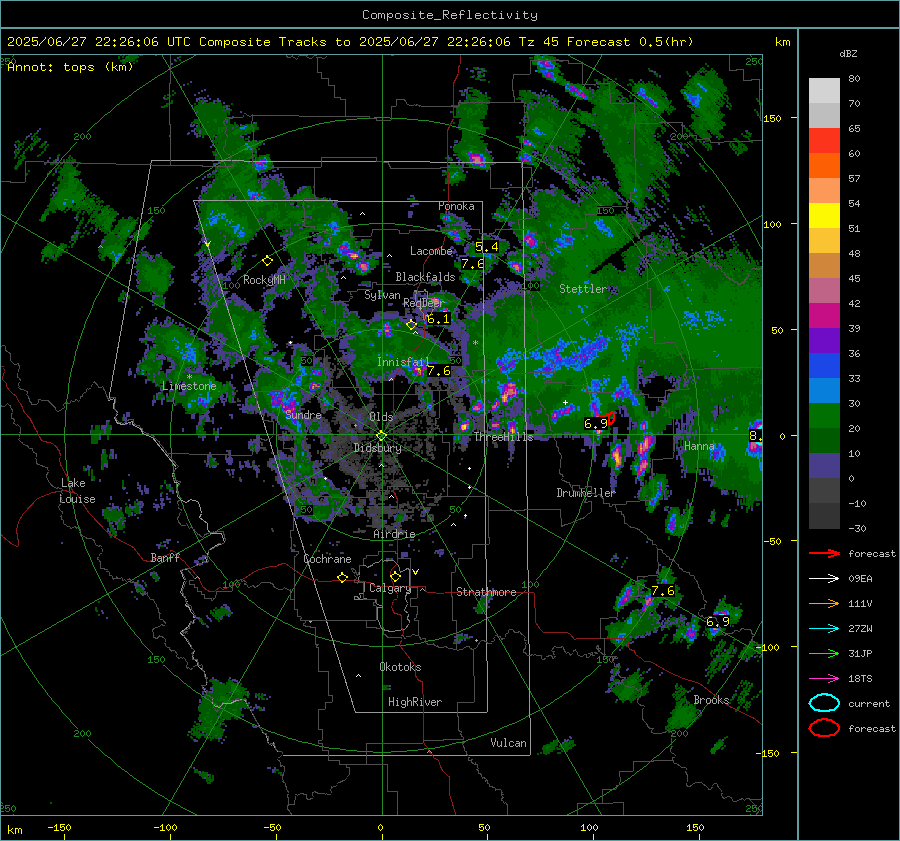The height and width of the screenshot is (841, 900).
Task: Click the 'Lake Louise' label
Action: click(x=78, y=491)
